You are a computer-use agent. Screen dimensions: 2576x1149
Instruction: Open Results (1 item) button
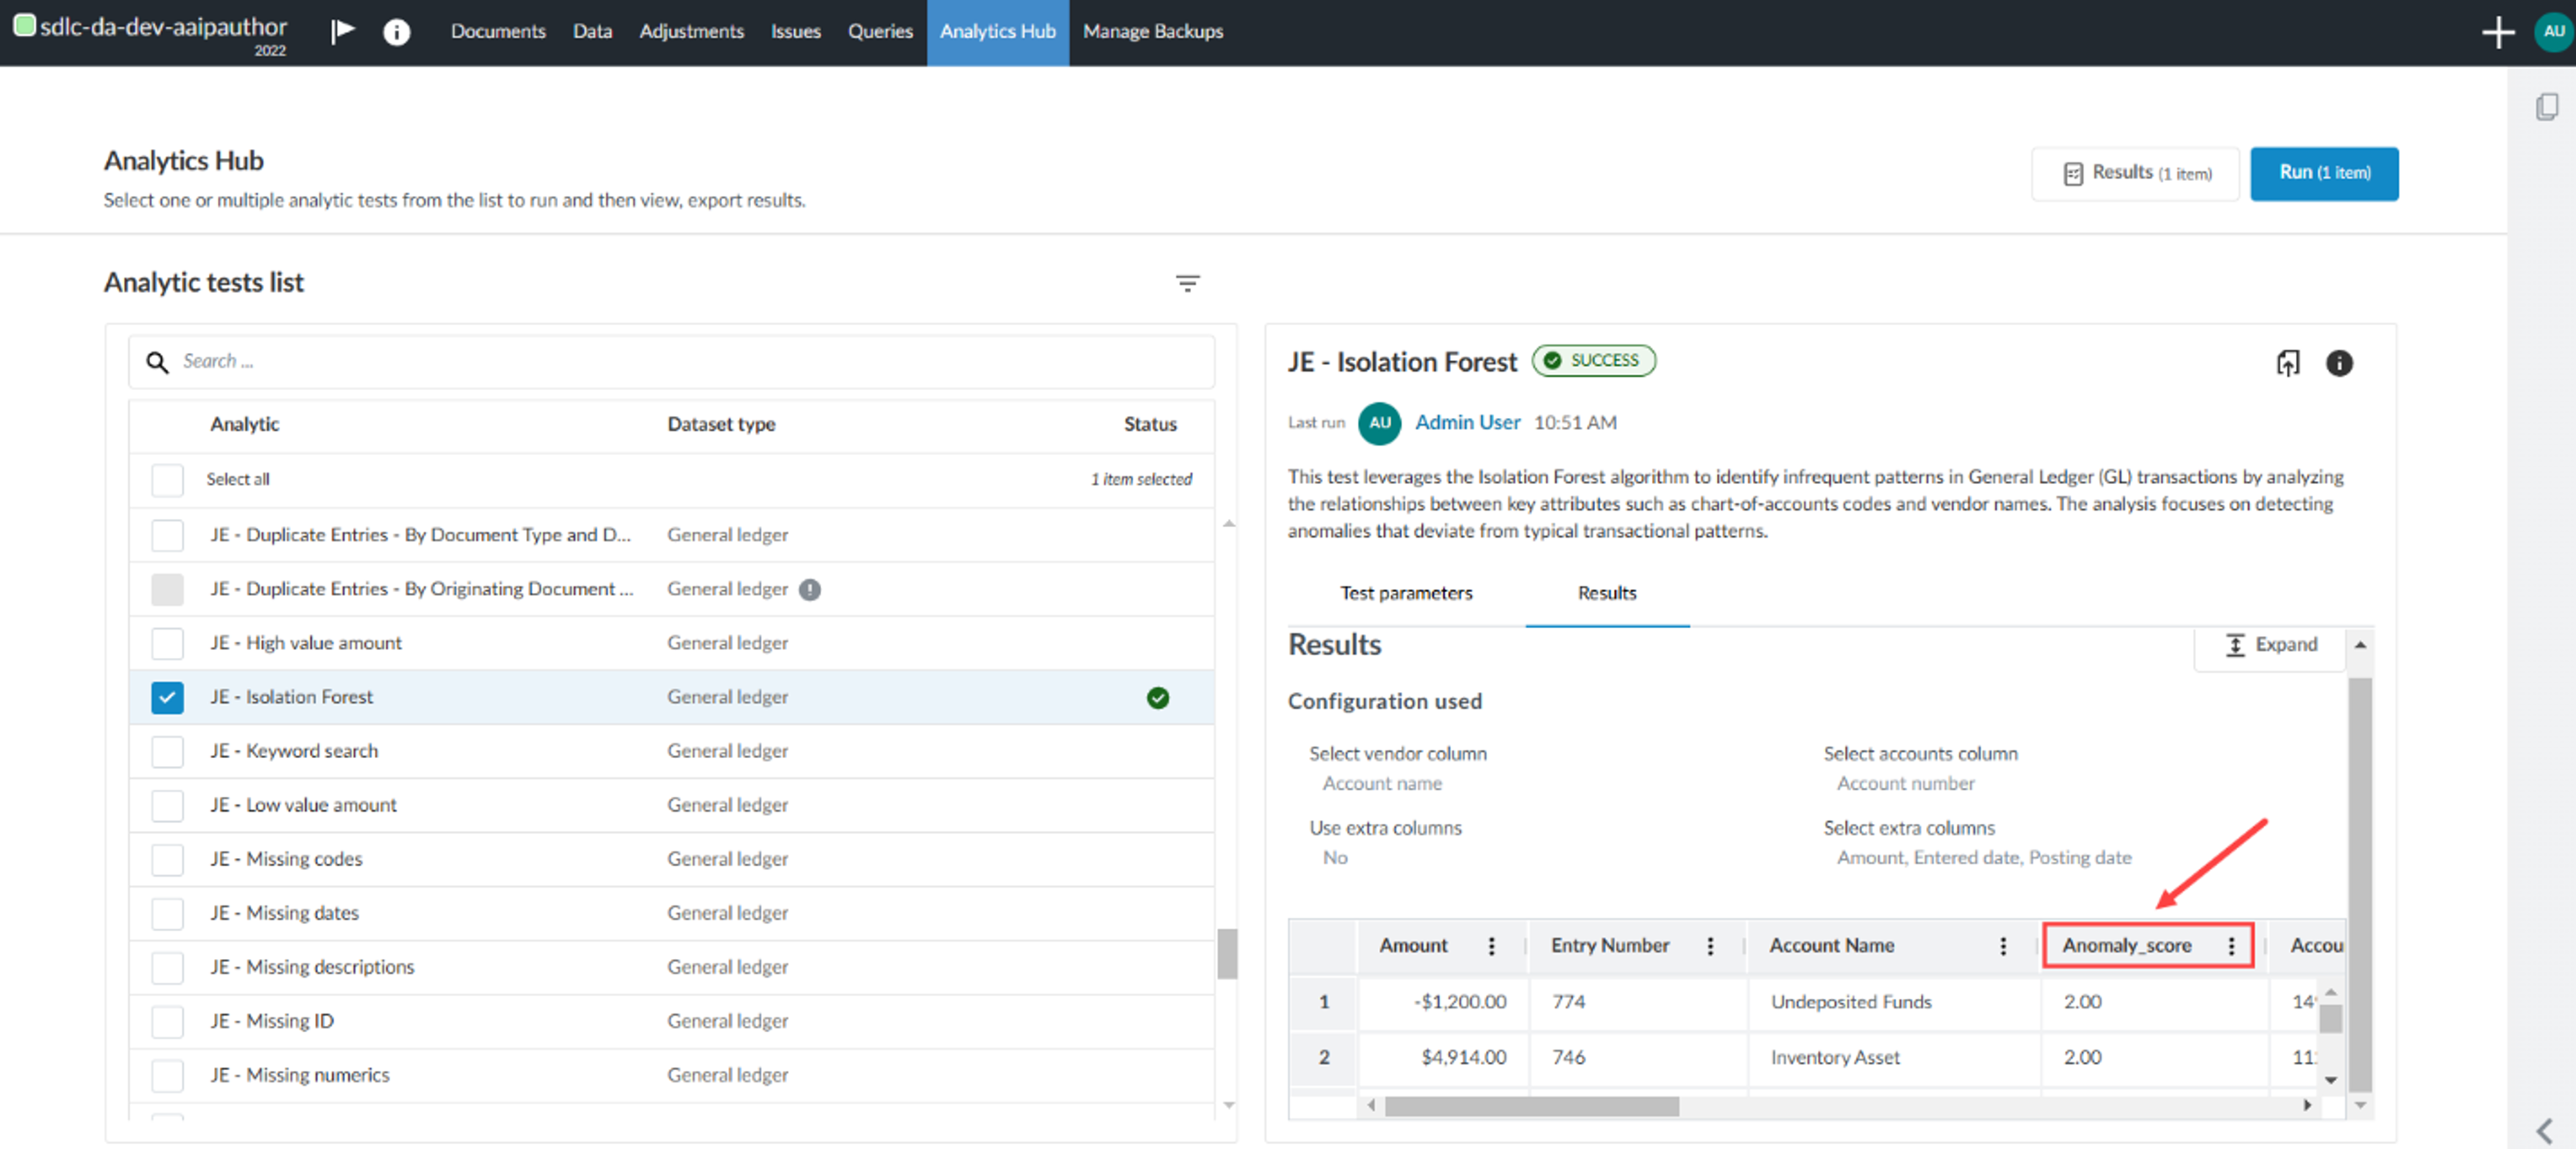[2136, 174]
